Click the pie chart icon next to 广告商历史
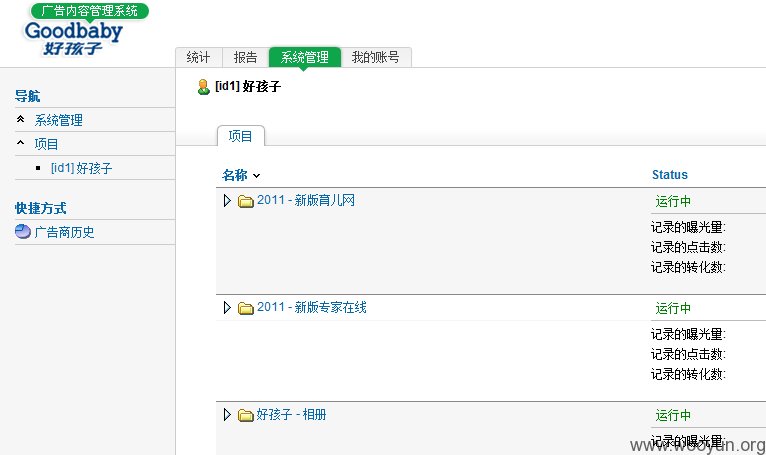The height and width of the screenshot is (455, 766). [x=22, y=231]
